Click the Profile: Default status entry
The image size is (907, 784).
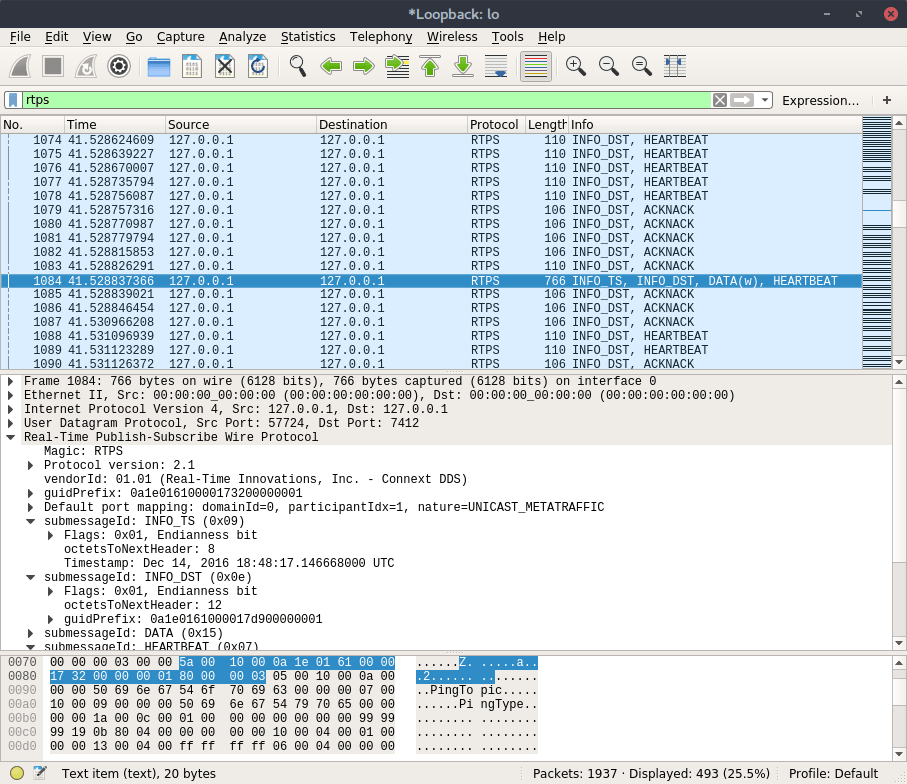coord(833,774)
